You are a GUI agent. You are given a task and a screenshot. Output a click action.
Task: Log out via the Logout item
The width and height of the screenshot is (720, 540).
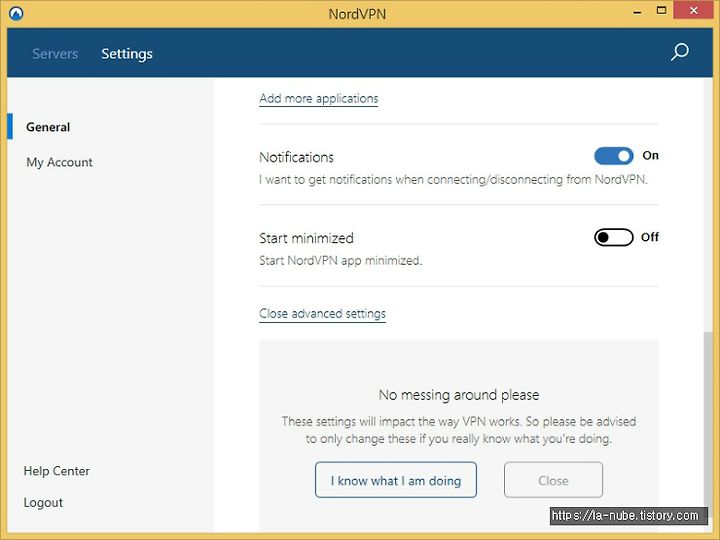tap(43, 502)
